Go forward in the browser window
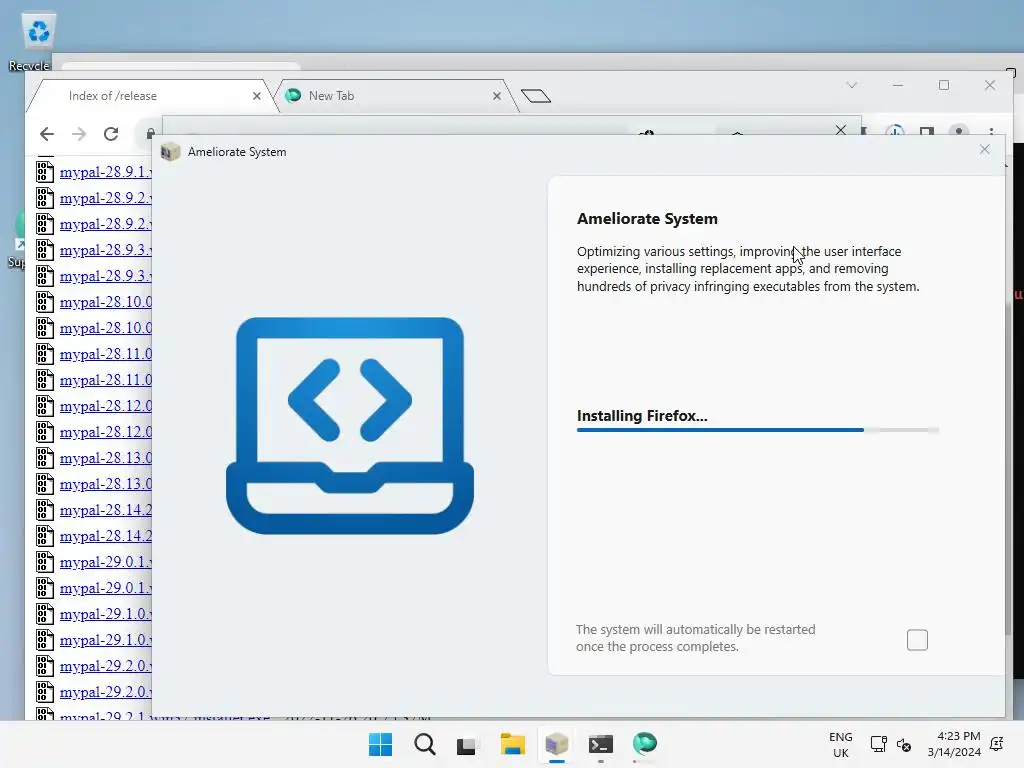Viewport: 1024px width, 768px height. 79,134
